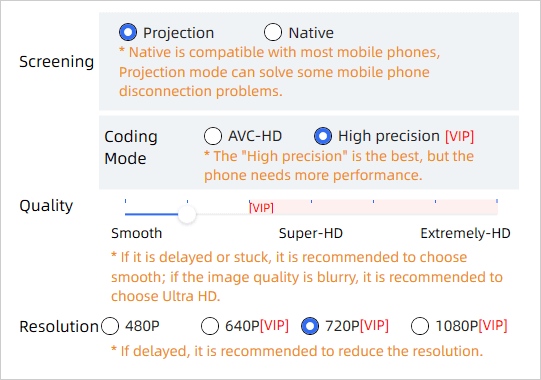Click the VIP tag beside 1080P
The image size is (541, 380).
pyautogui.click(x=493, y=325)
